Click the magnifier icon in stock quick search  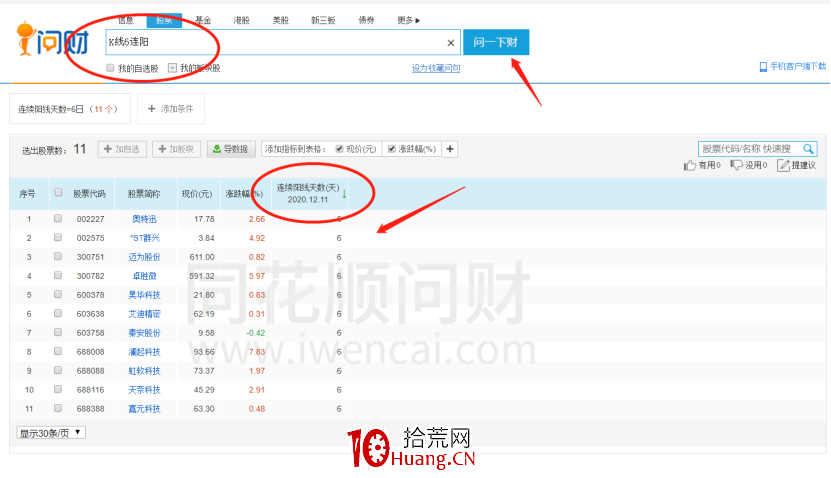[x=808, y=149]
